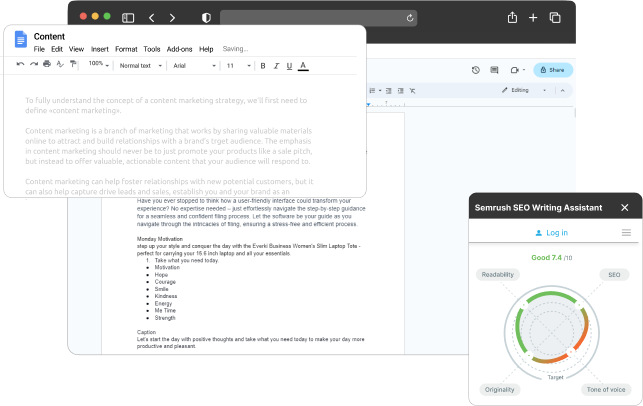Screen dimensions: 643x406
Task: Select the SEO label
Action: [614, 275]
